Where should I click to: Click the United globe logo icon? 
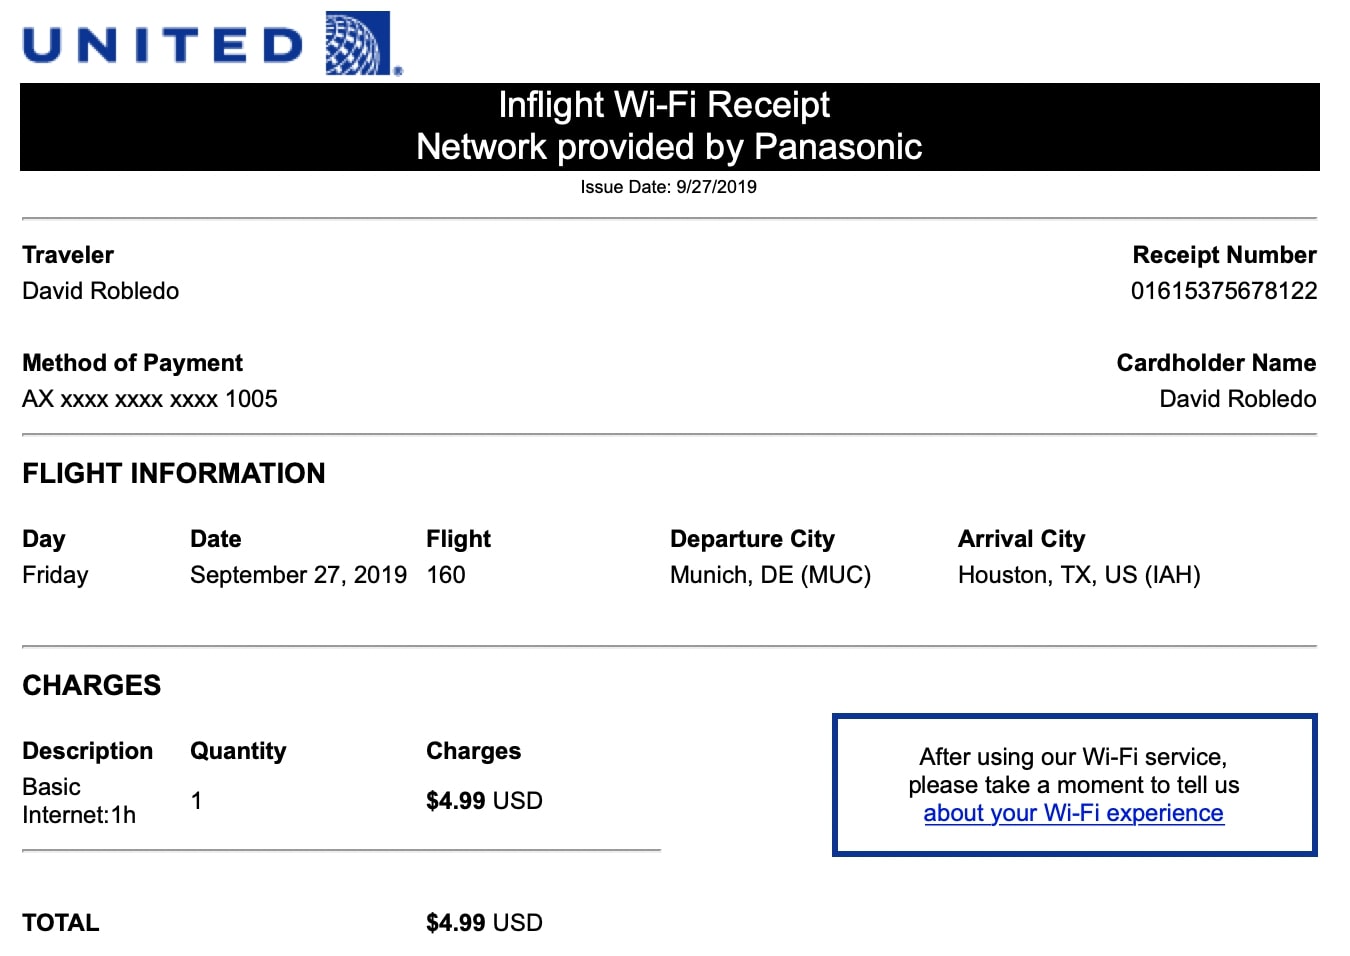(361, 44)
